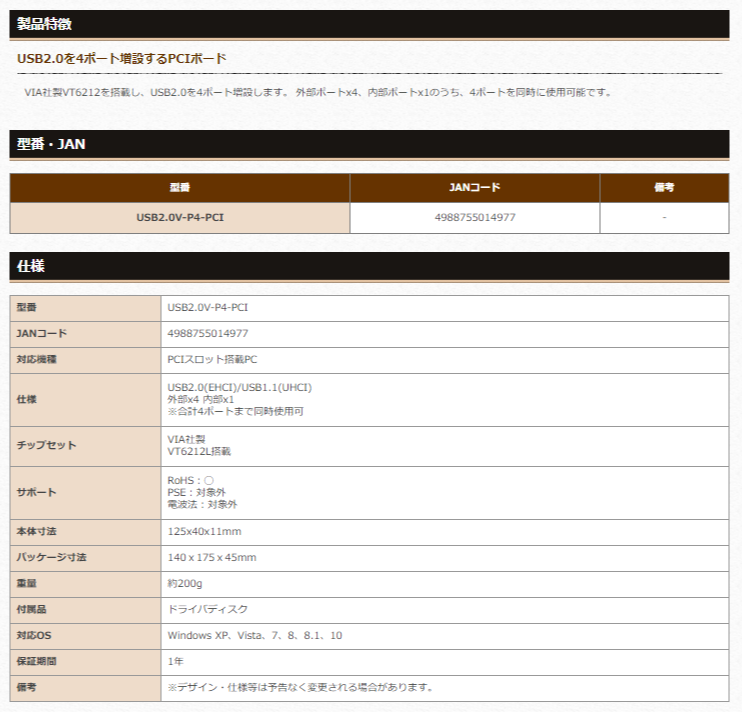Click the 保証期間 row label
Image resolution: width=742 pixels, height=712 pixels.
(37, 661)
